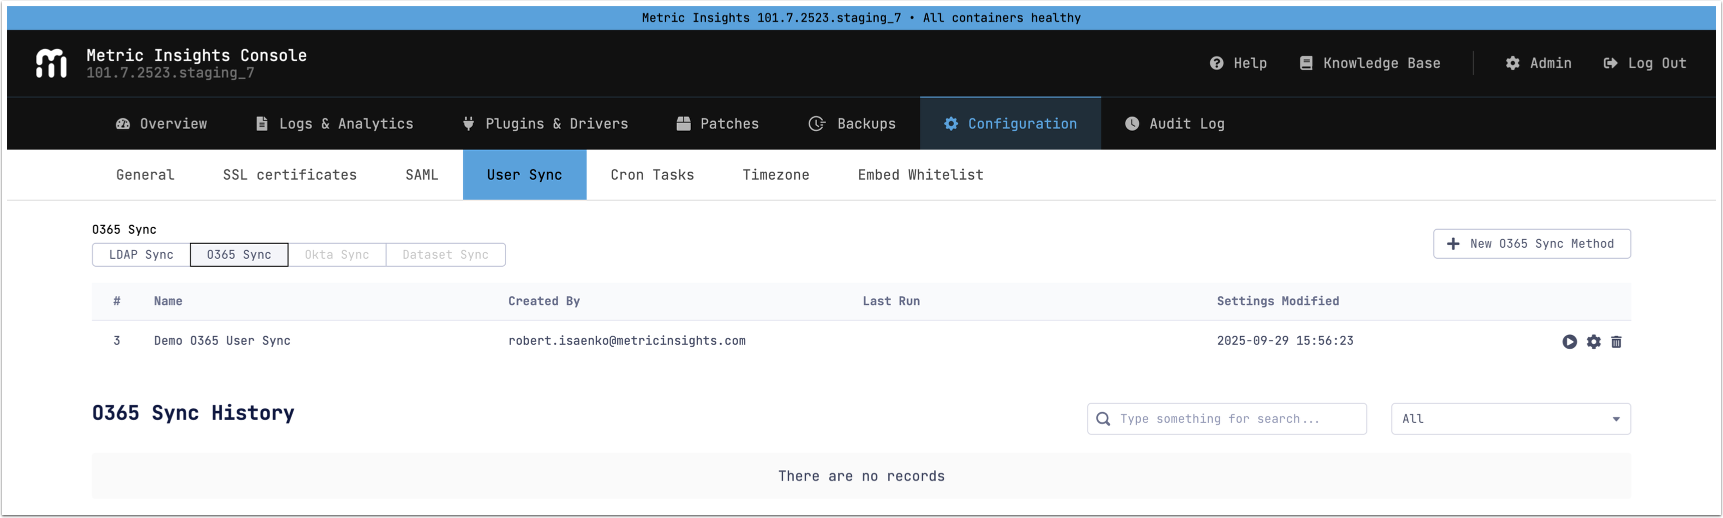Open the Patches section
Screen dimensions: 1723x518
coord(718,124)
